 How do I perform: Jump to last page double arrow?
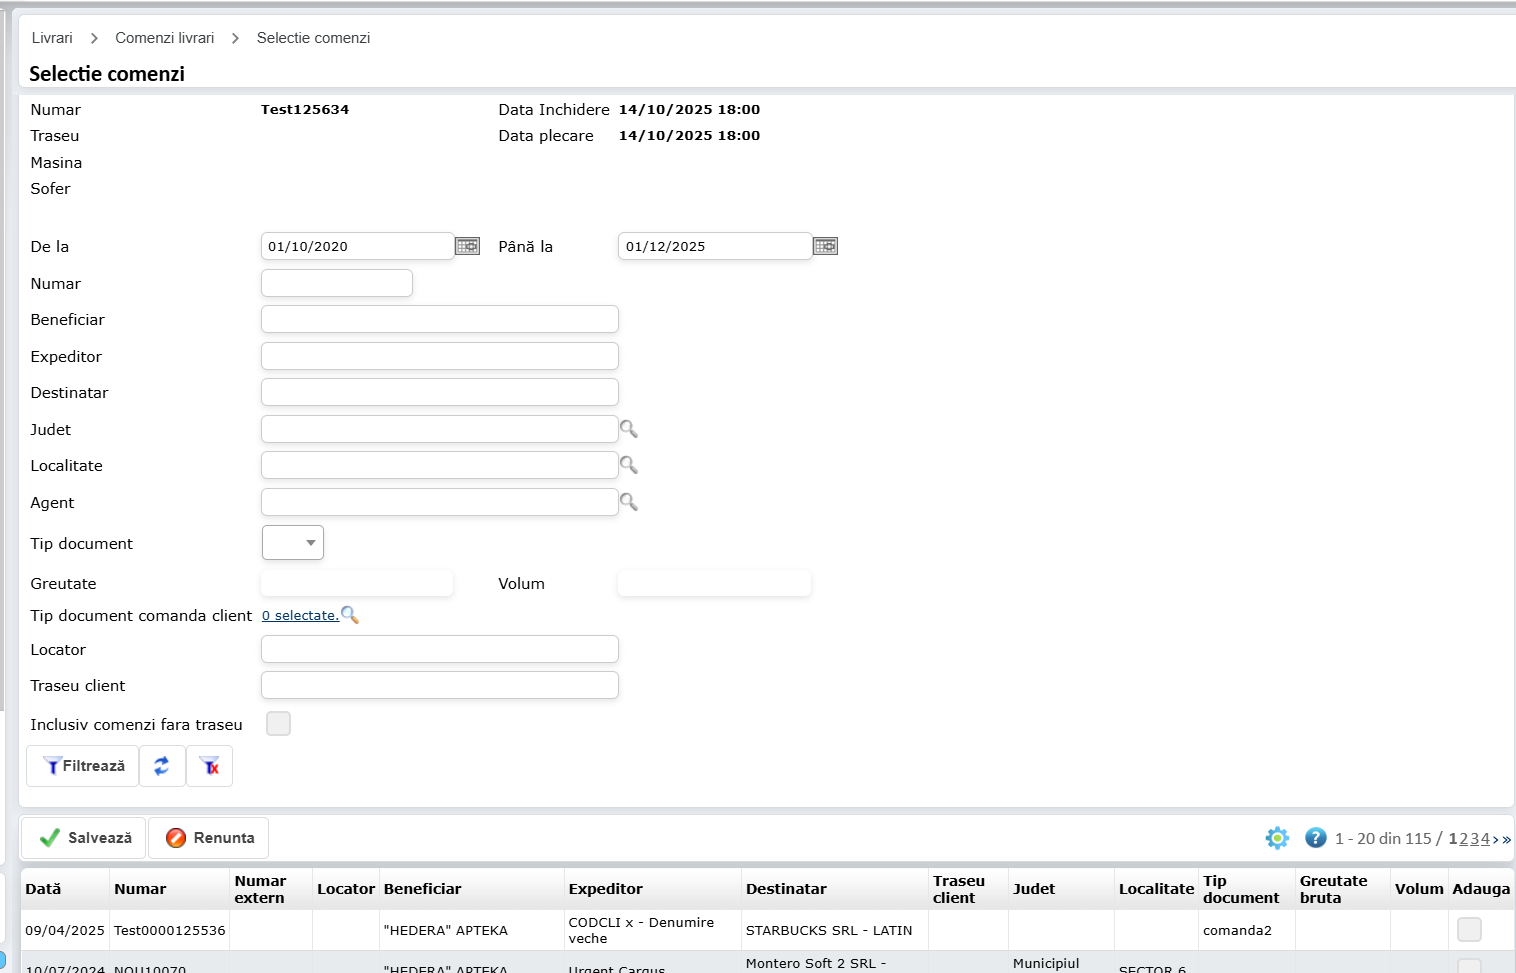[1507, 840]
